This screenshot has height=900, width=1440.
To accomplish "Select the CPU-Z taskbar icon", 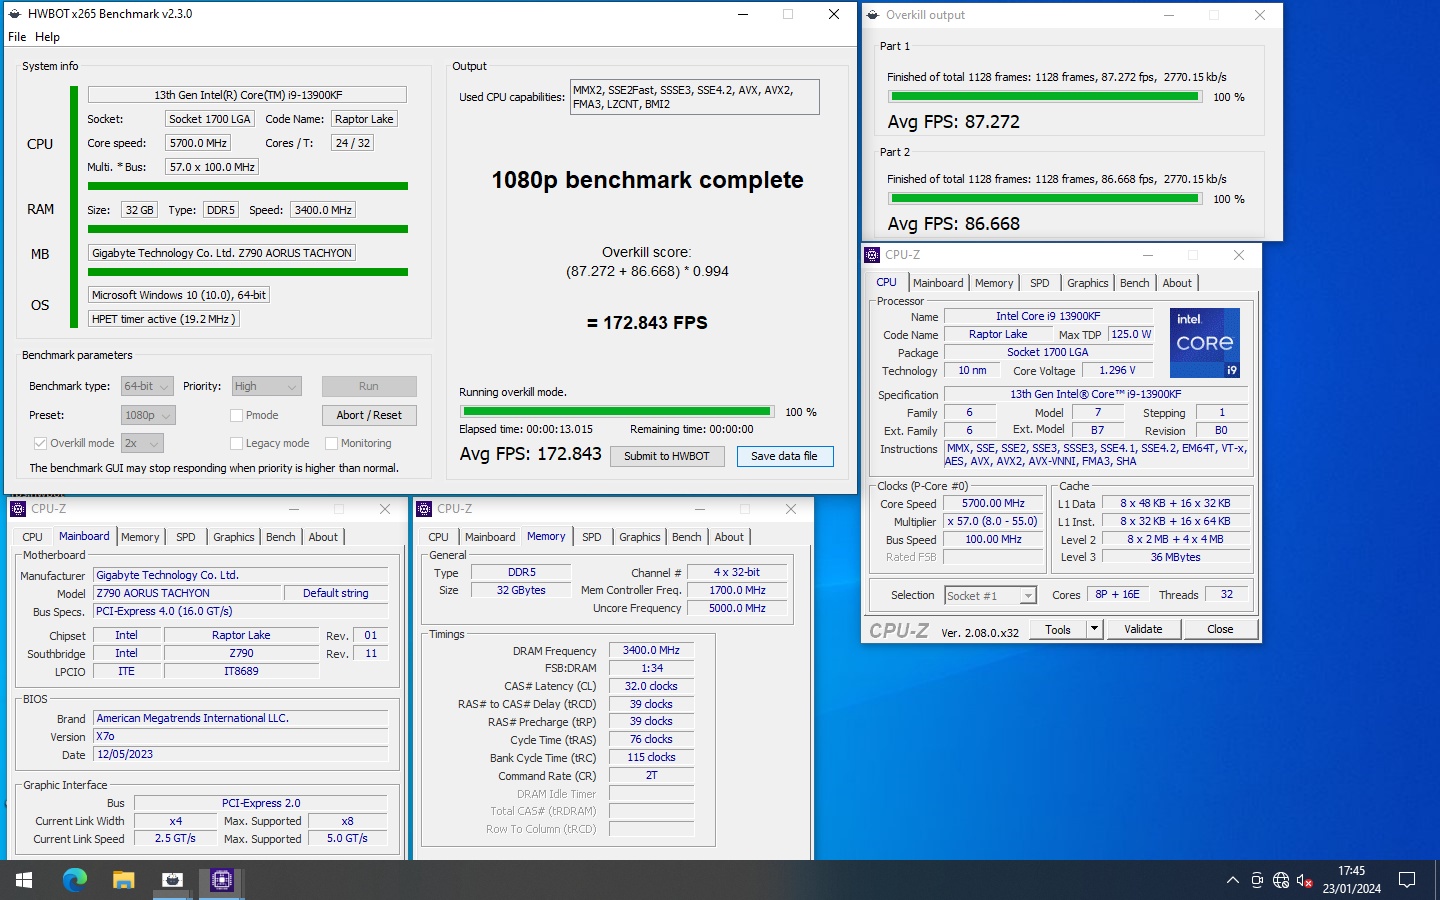I will [221, 880].
